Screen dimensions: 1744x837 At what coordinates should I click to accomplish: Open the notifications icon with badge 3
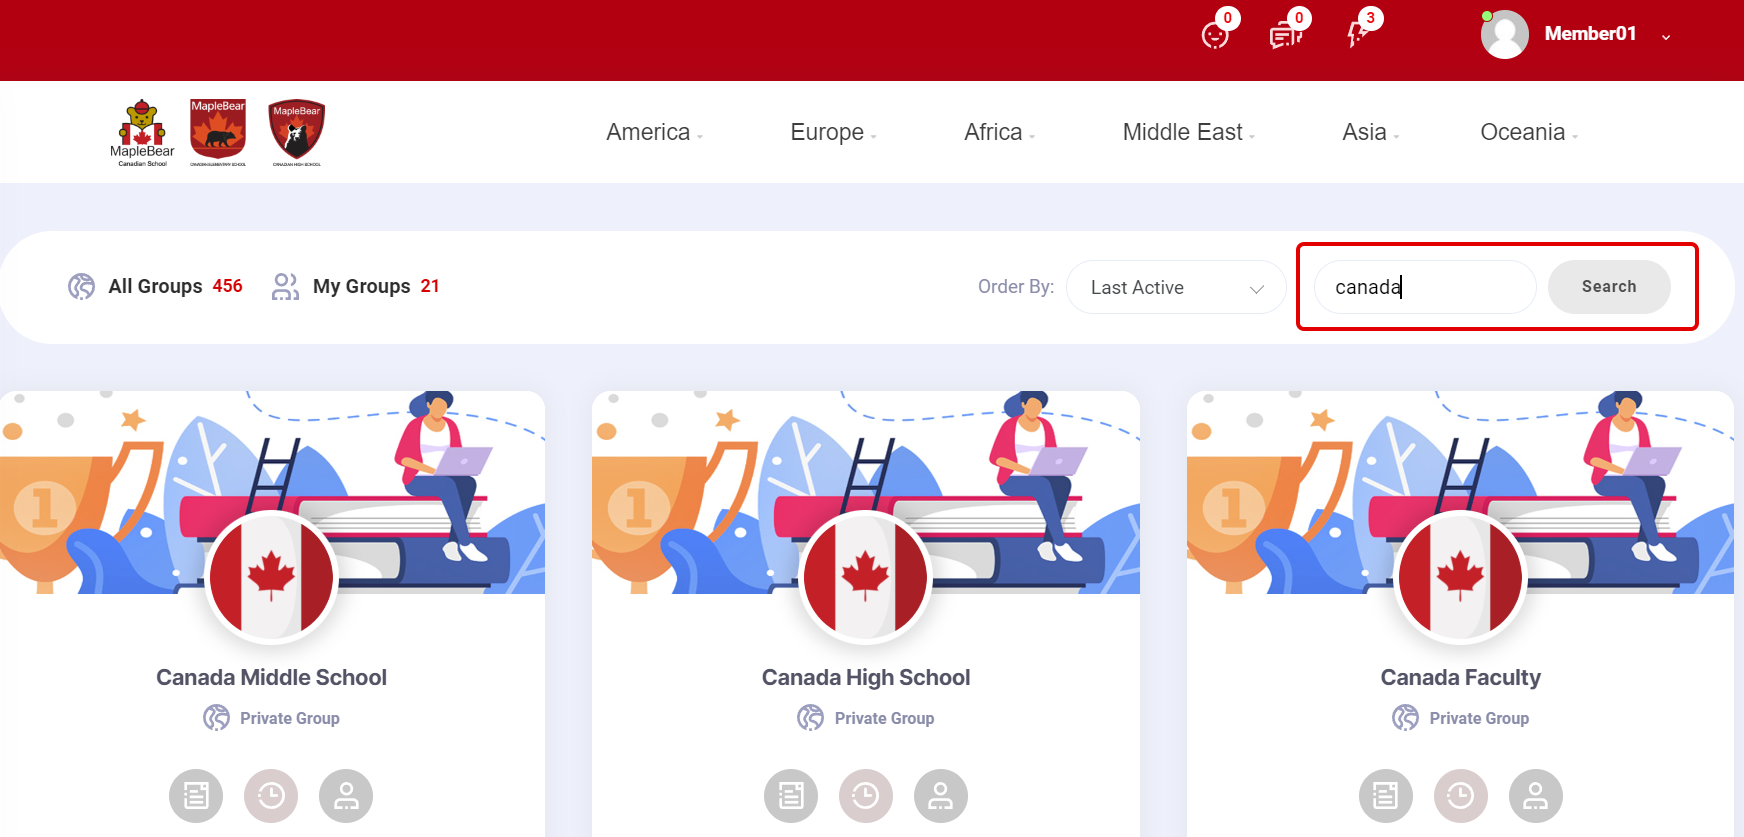[x=1356, y=35]
